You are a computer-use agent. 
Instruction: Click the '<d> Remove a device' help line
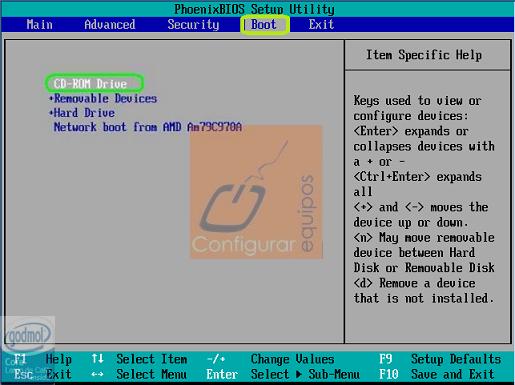point(414,283)
